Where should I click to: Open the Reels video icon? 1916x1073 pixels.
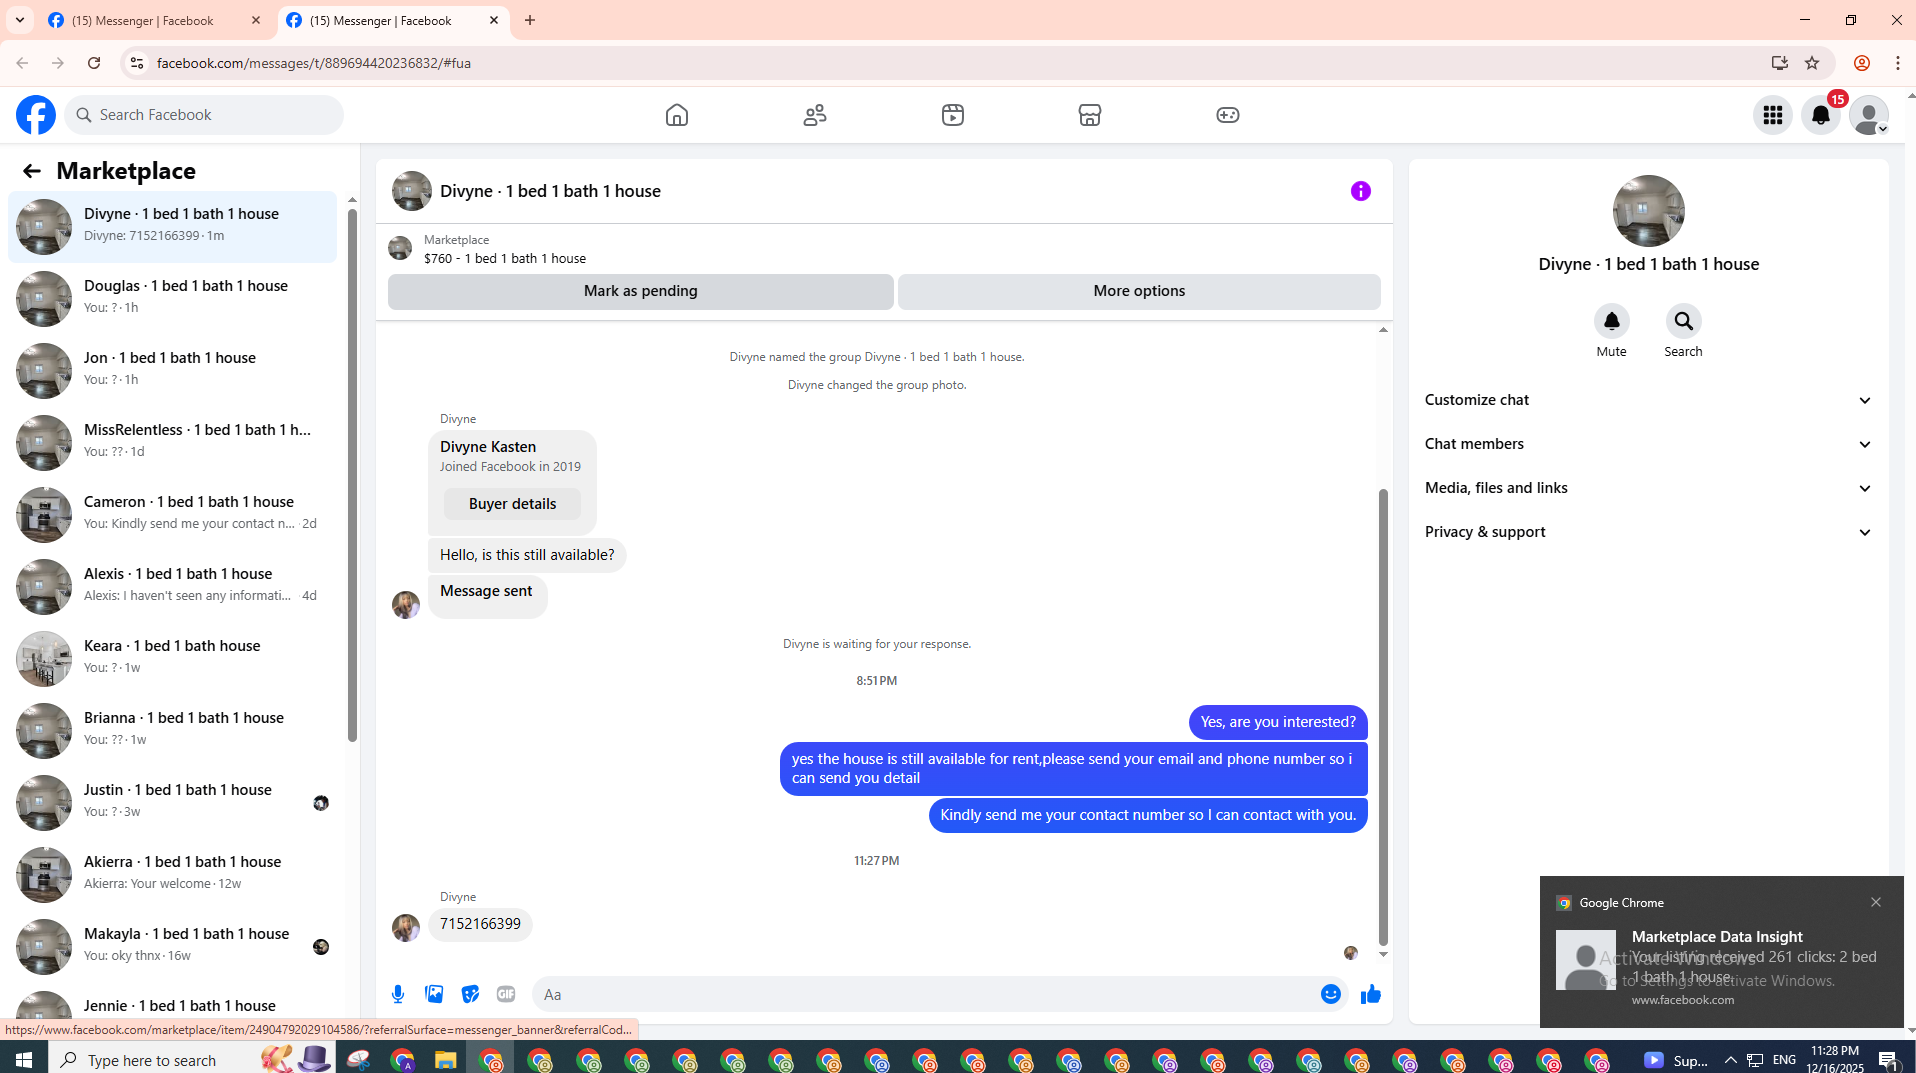click(953, 115)
